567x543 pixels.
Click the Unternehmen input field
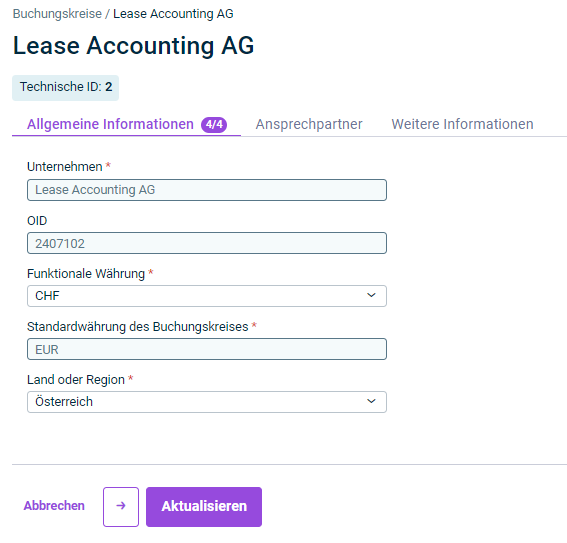pyautogui.click(x=207, y=190)
